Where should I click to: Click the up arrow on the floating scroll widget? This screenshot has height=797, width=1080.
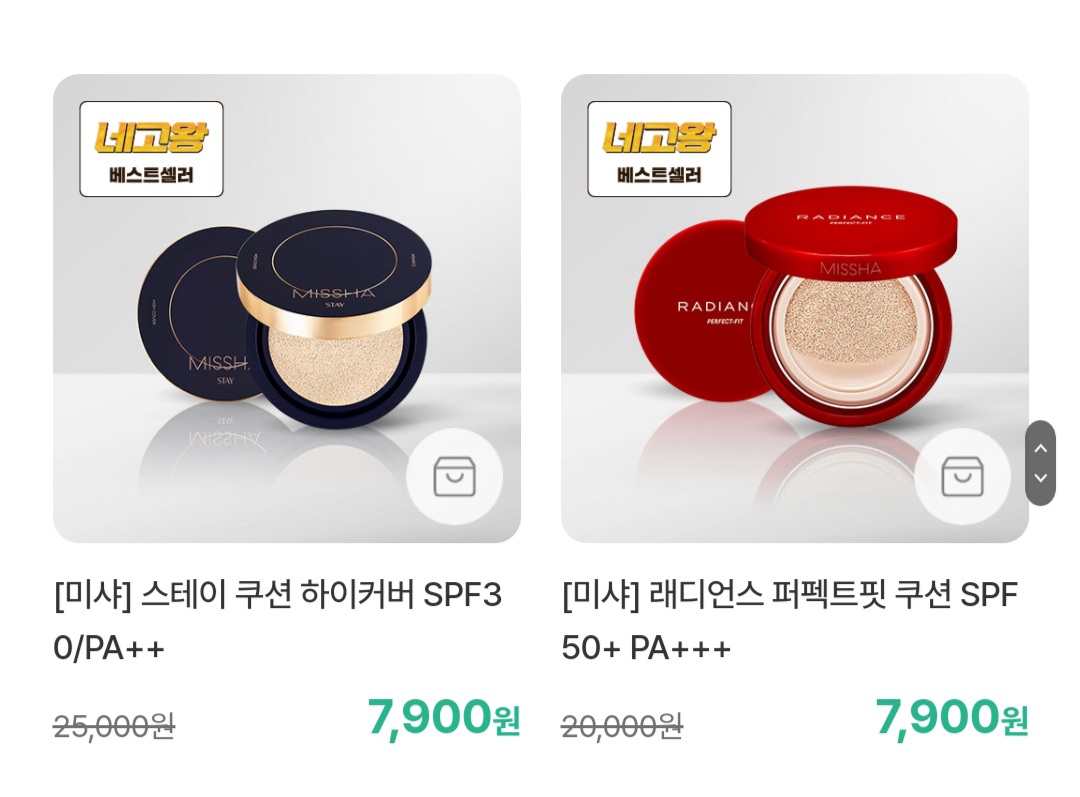[1041, 448]
